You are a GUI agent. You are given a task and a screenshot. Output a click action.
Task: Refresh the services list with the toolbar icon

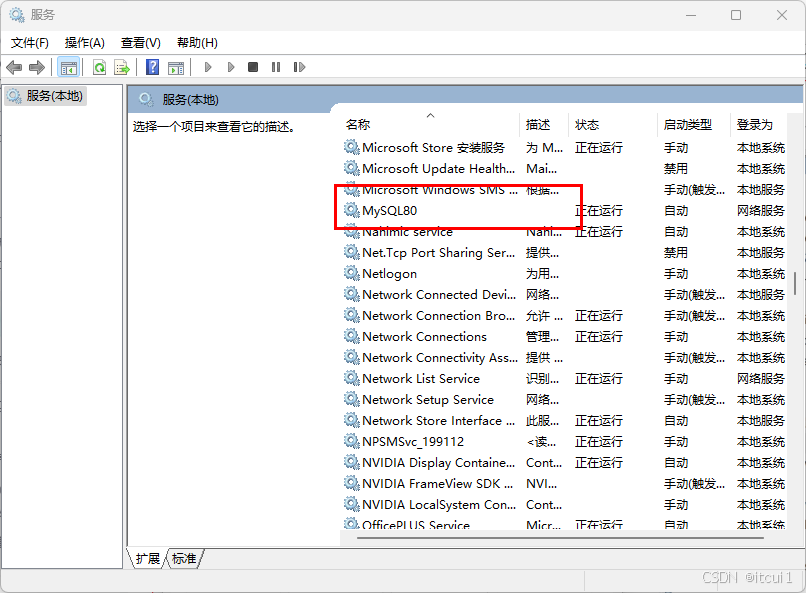[100, 67]
